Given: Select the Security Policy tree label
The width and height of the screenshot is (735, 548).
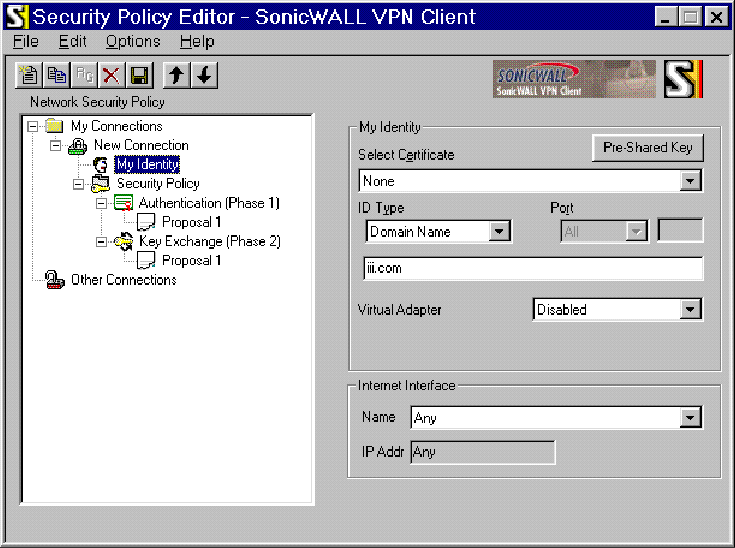Looking at the screenshot, I should pos(158,184).
